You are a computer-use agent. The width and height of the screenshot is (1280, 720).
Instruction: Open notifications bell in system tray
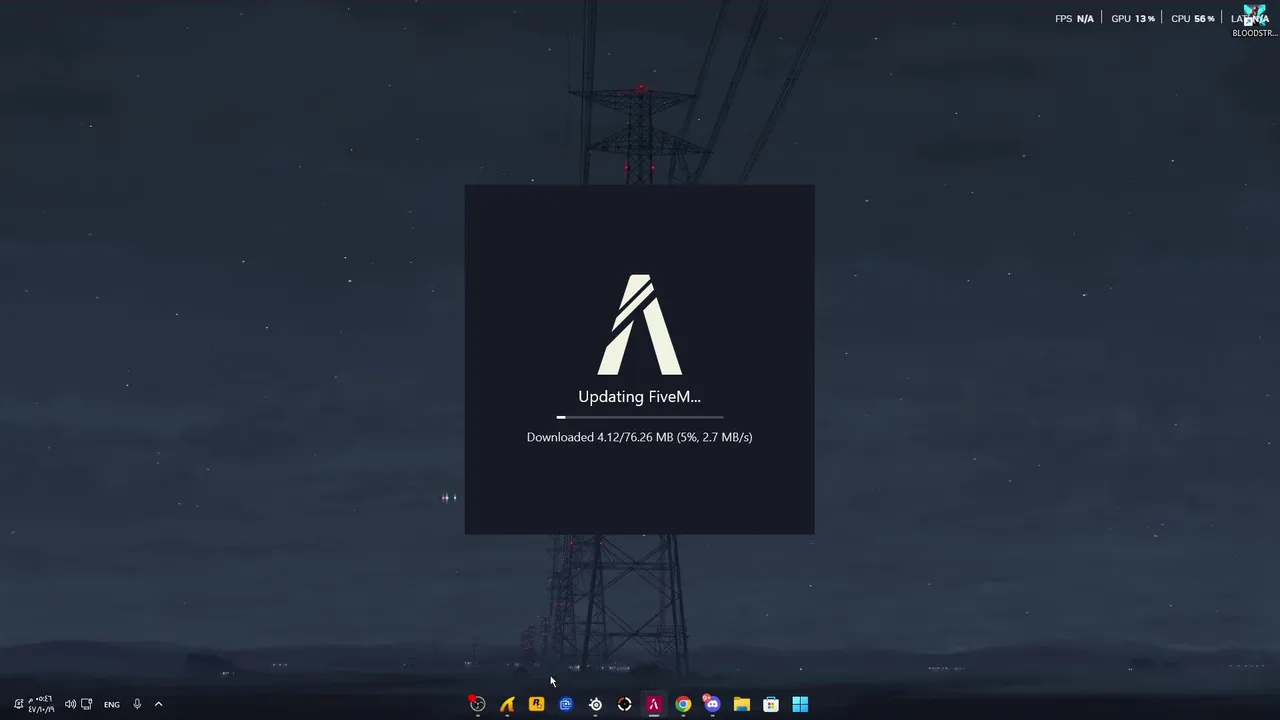(x=18, y=704)
